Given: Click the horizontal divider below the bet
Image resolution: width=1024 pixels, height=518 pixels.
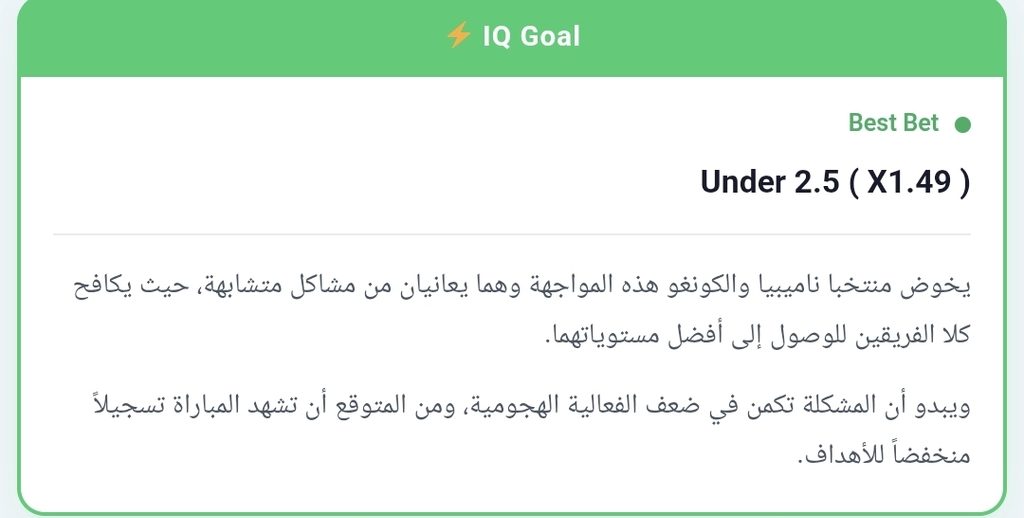Looking at the screenshot, I should point(511,234).
